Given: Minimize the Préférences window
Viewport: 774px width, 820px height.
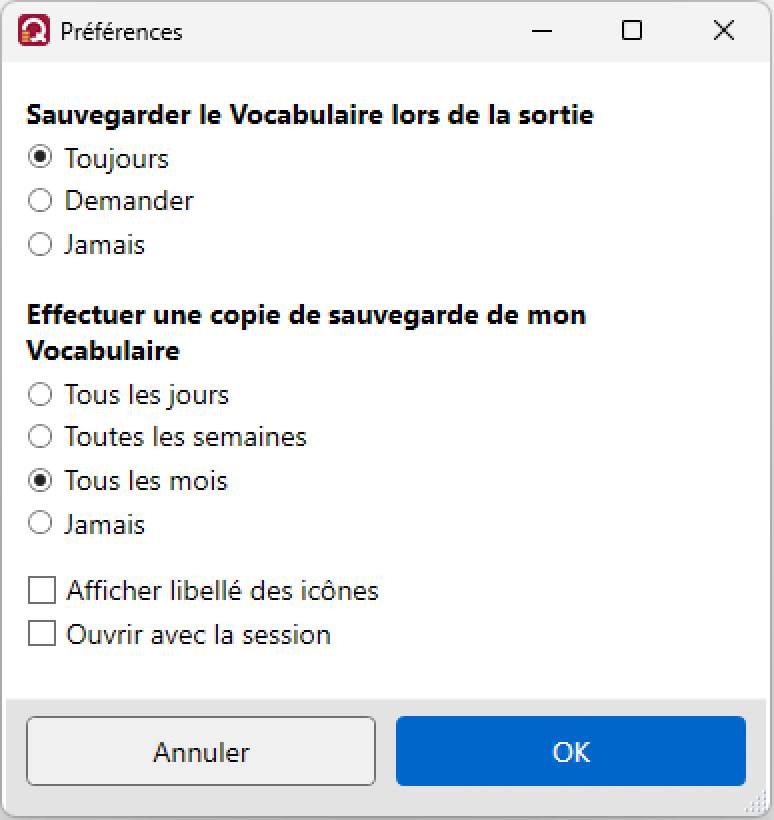Looking at the screenshot, I should click(542, 31).
